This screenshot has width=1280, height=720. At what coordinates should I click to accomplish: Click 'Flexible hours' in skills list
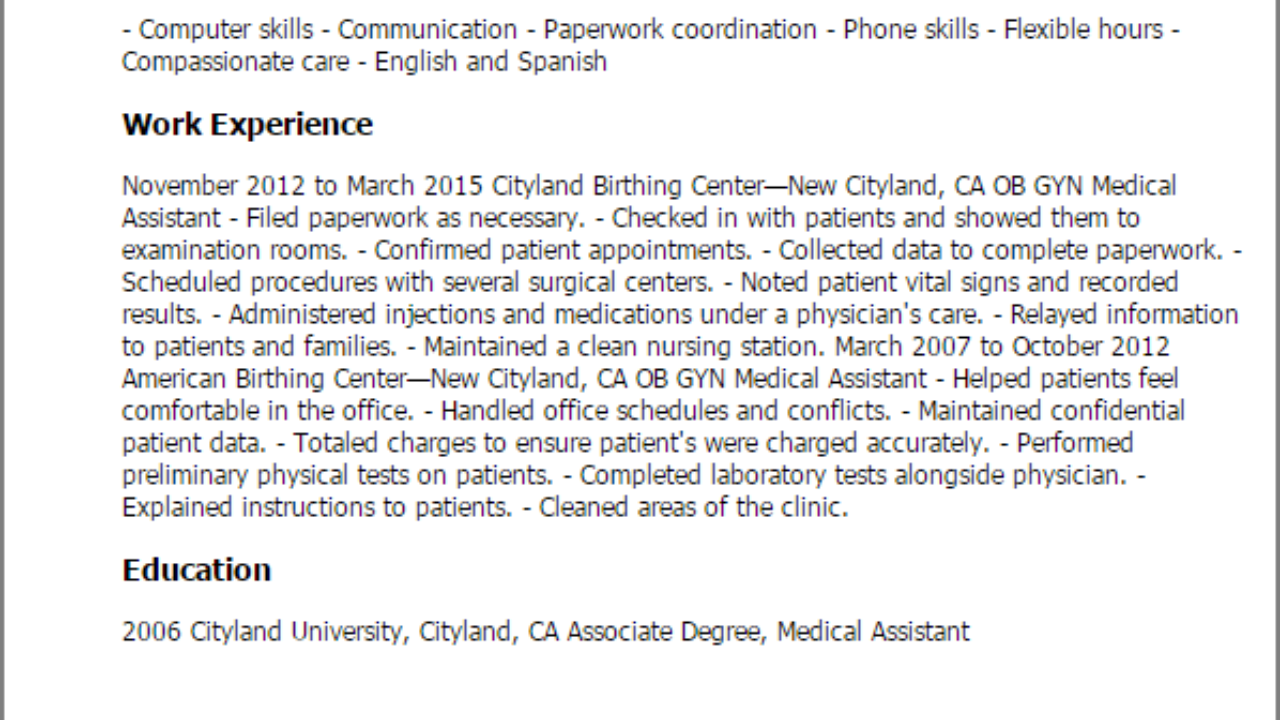point(1084,30)
